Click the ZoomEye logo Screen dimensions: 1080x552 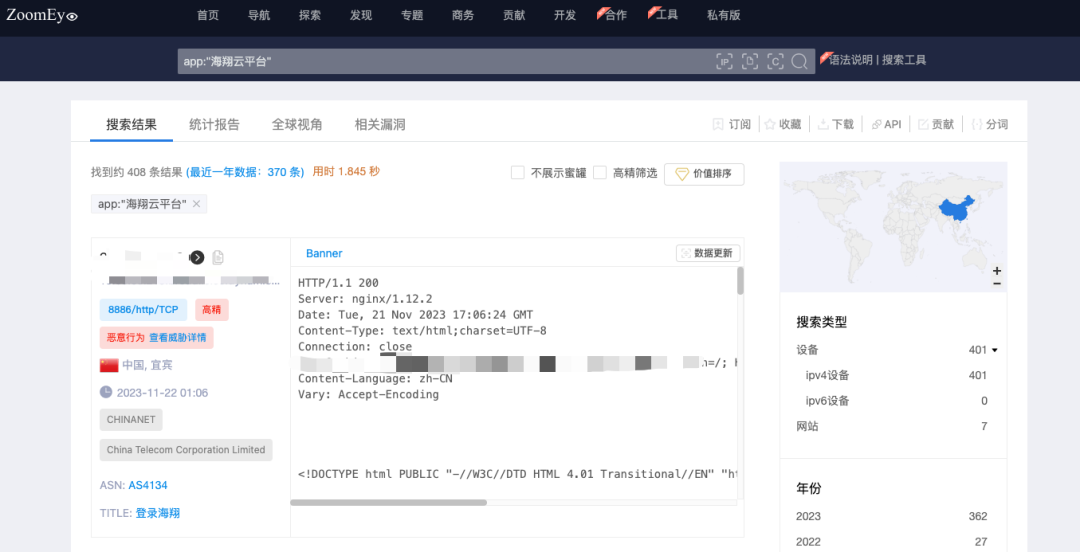42,15
